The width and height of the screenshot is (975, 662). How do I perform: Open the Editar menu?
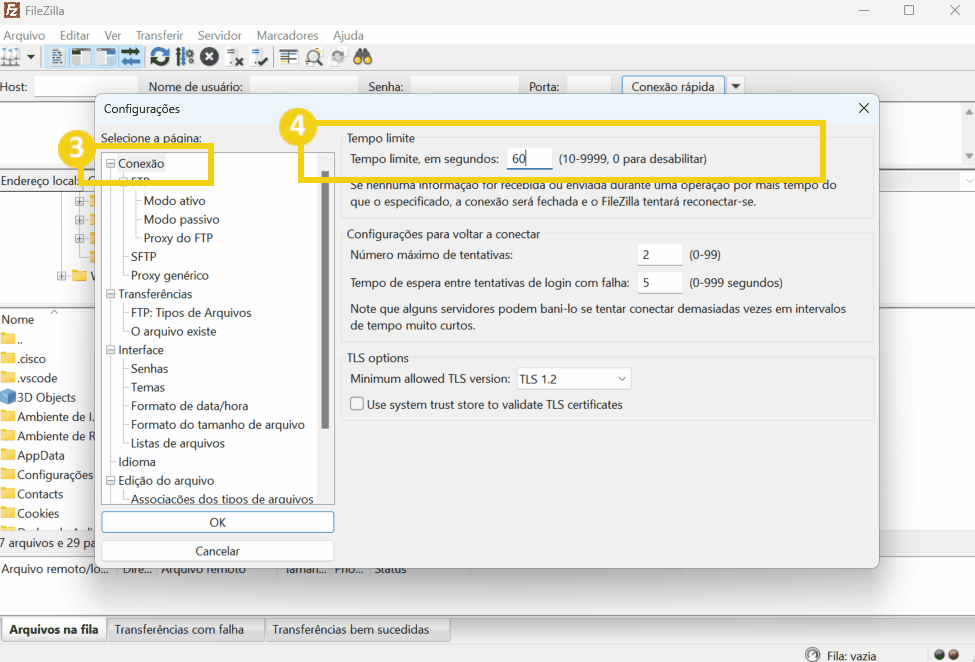(x=75, y=35)
